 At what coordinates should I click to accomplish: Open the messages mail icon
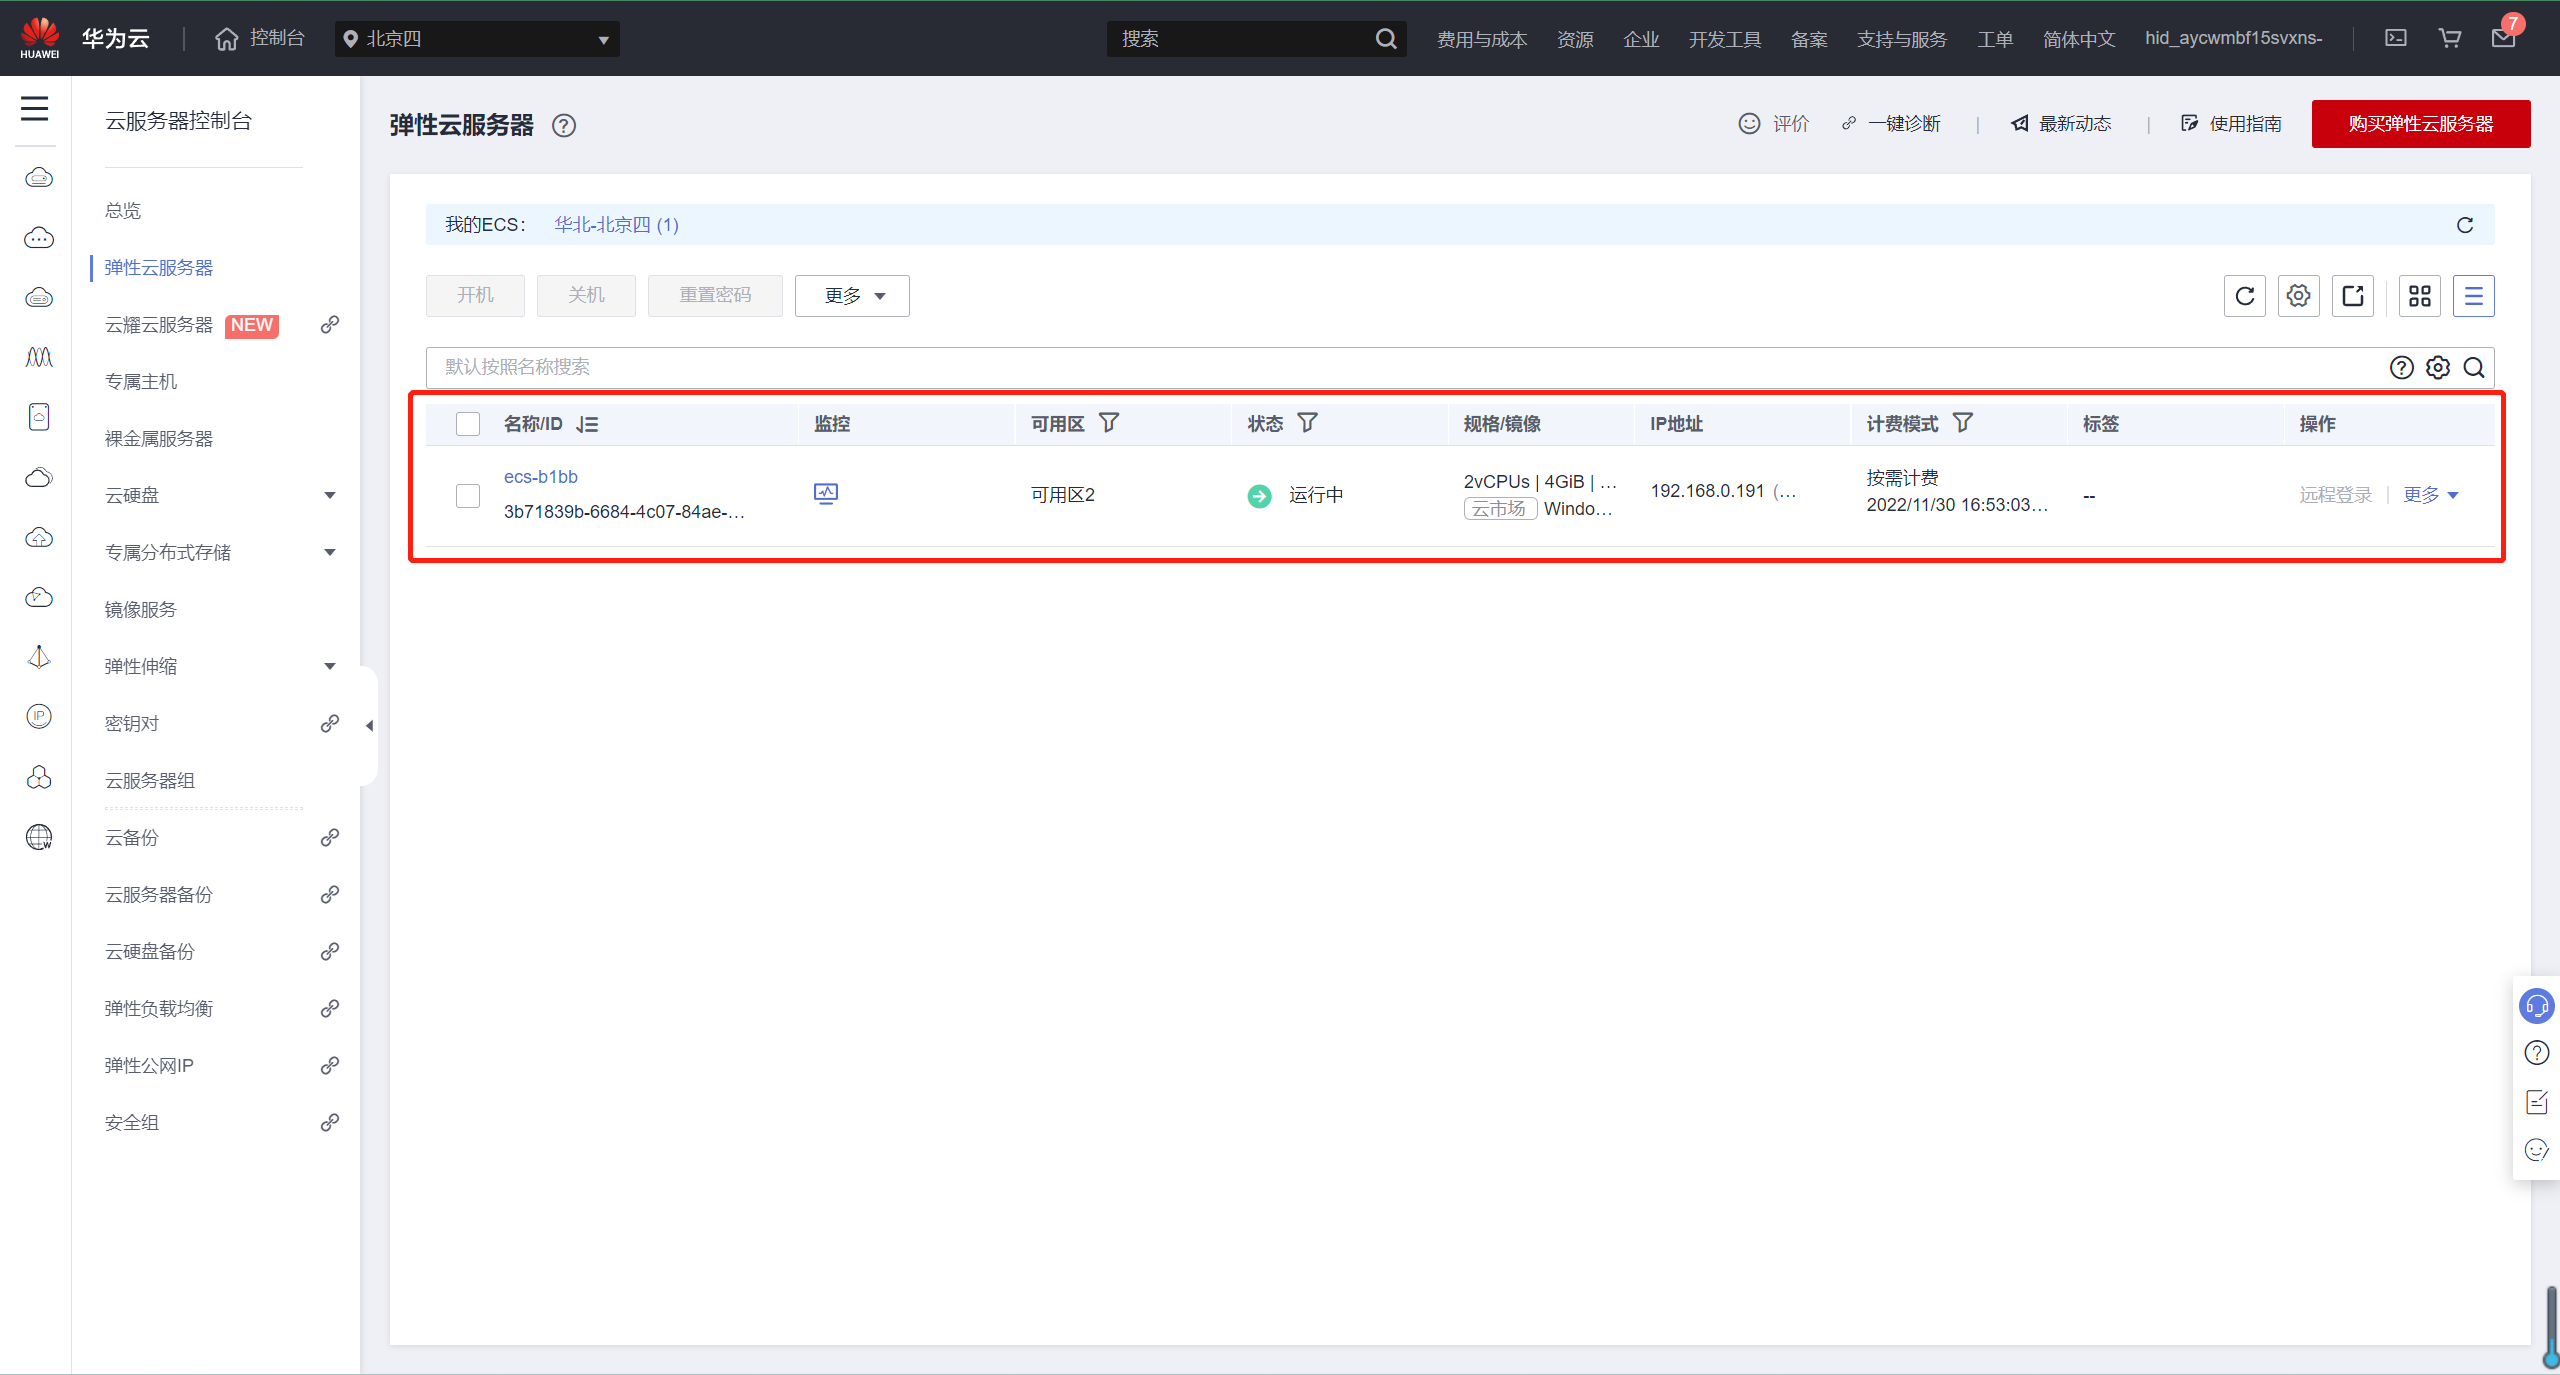[x=2503, y=38]
